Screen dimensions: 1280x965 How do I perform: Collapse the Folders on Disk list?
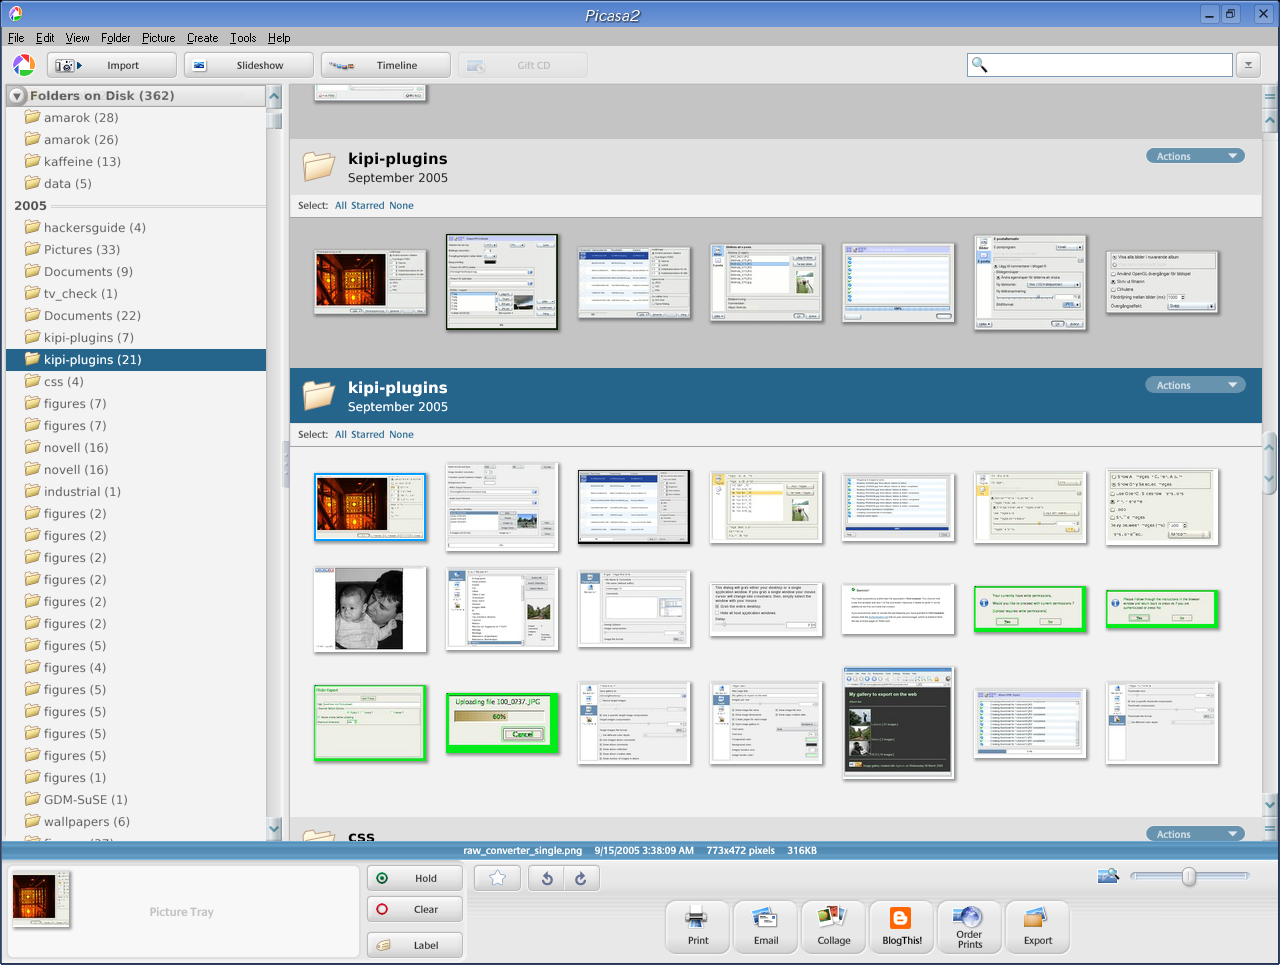(16, 96)
